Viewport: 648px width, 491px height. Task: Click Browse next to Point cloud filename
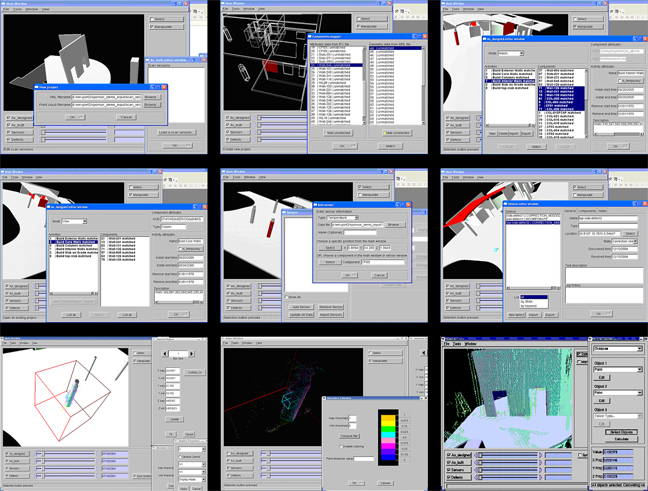(x=151, y=104)
